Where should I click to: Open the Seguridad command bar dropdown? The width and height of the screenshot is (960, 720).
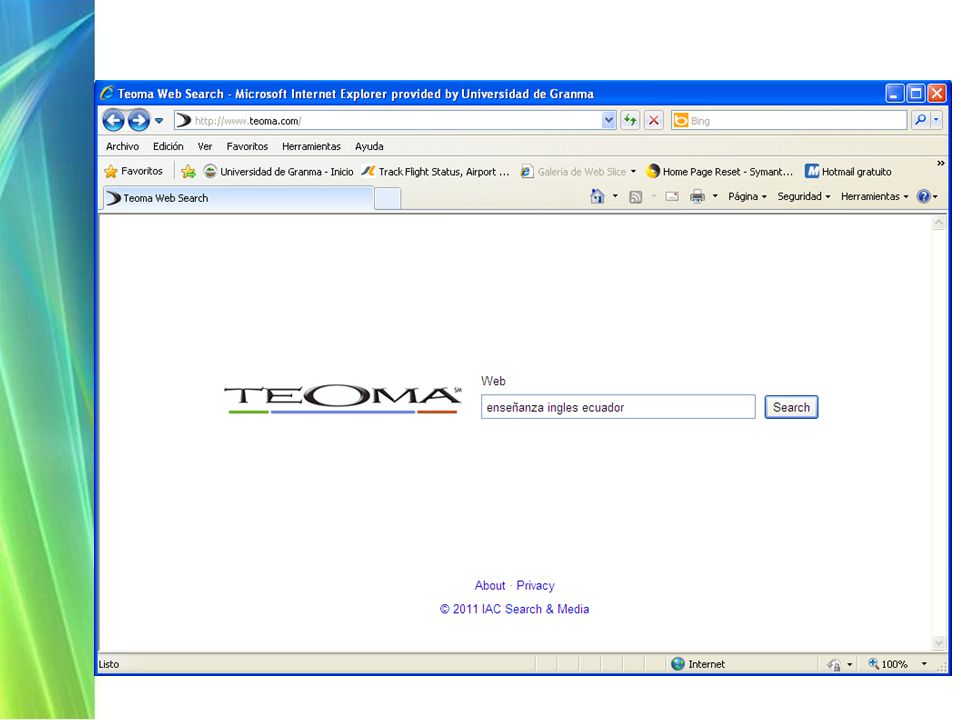tap(804, 197)
